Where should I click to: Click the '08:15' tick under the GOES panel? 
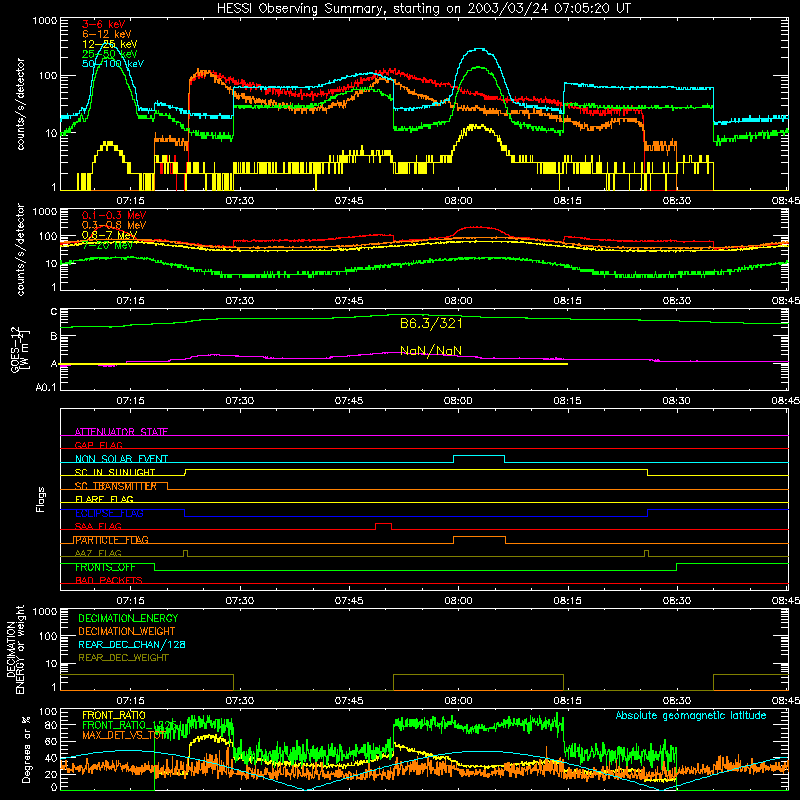coord(567,401)
